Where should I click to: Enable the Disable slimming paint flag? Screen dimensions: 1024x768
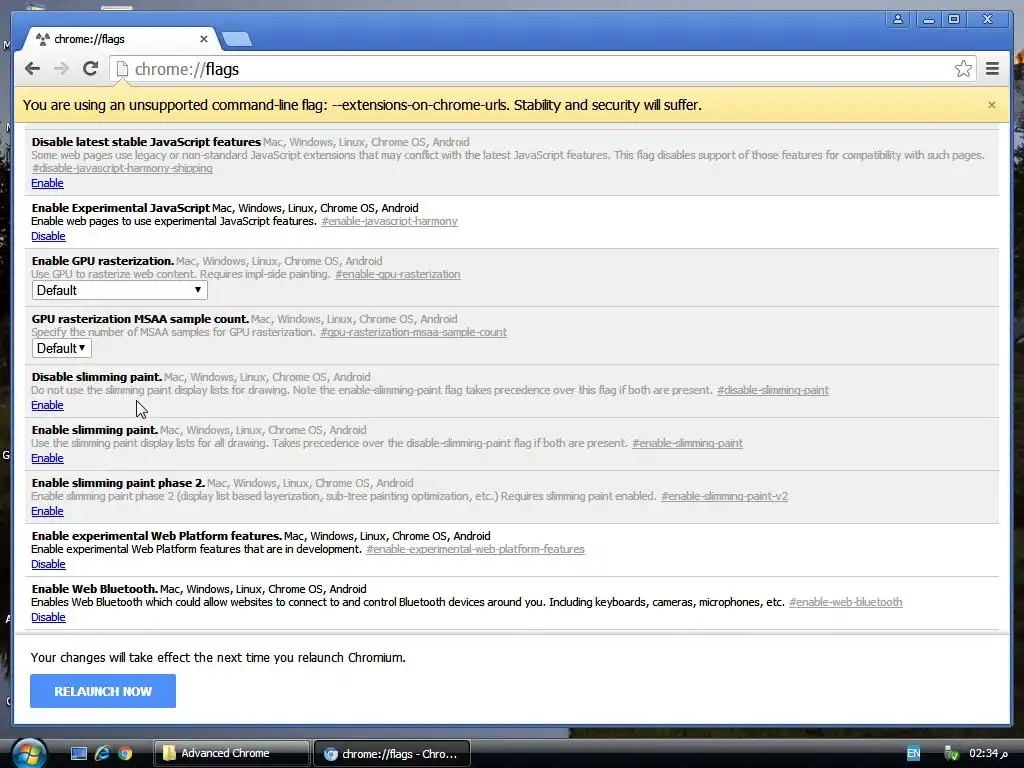coord(48,406)
